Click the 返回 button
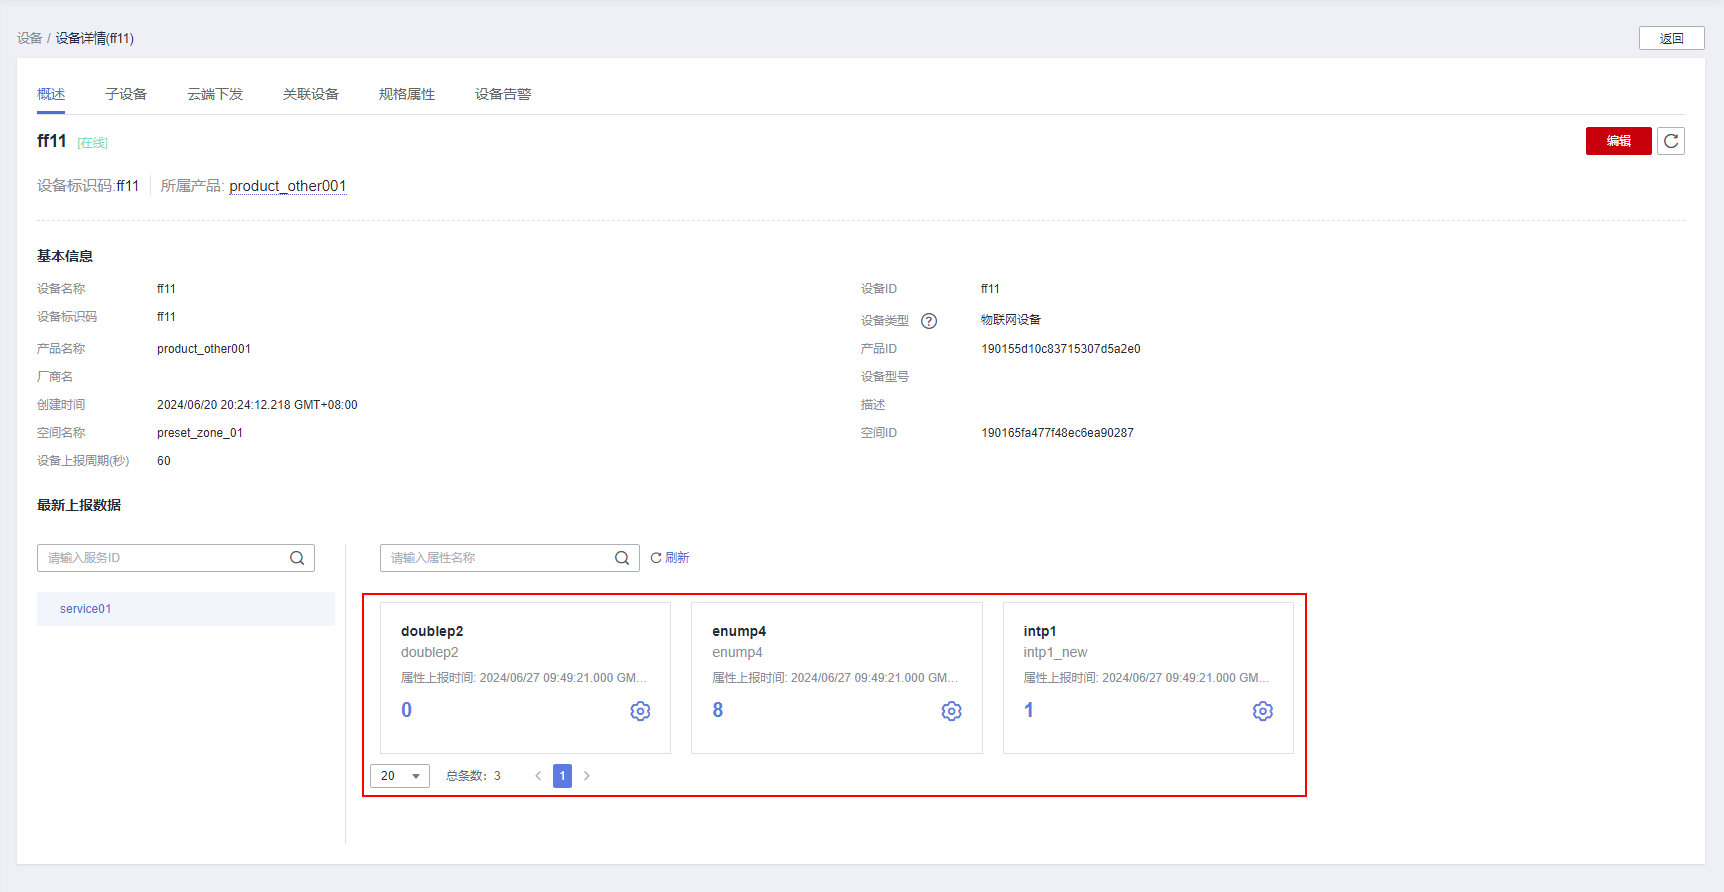1724x892 pixels. click(1671, 38)
